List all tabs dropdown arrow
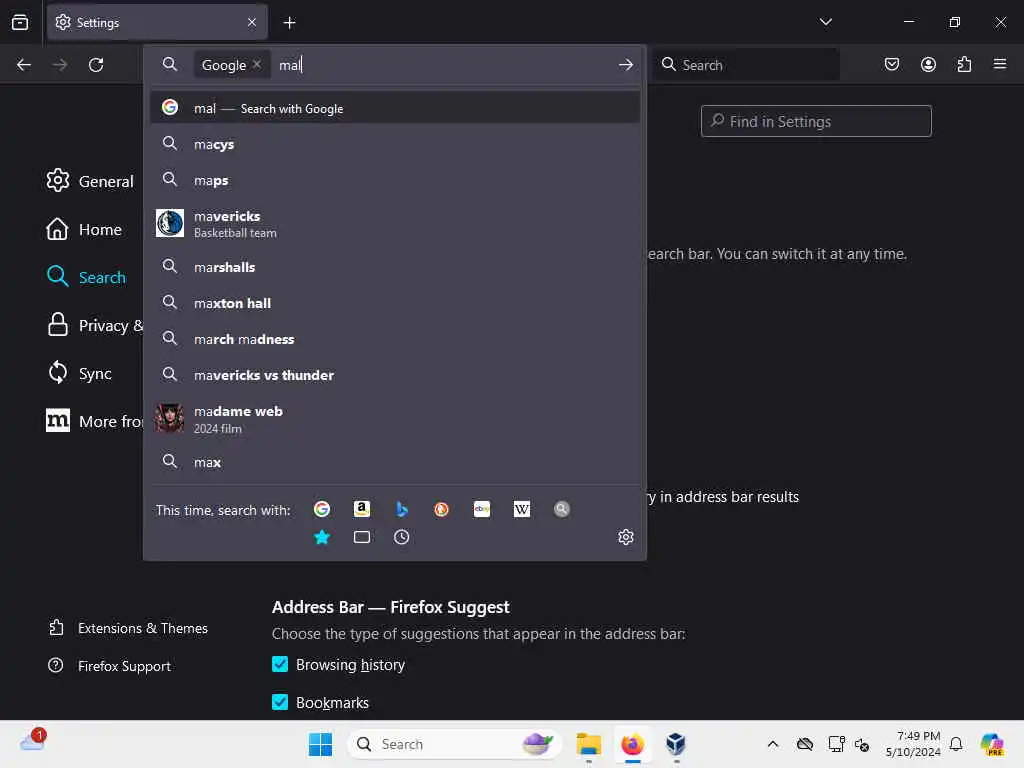Screen dimensions: 1024x768 825,22
